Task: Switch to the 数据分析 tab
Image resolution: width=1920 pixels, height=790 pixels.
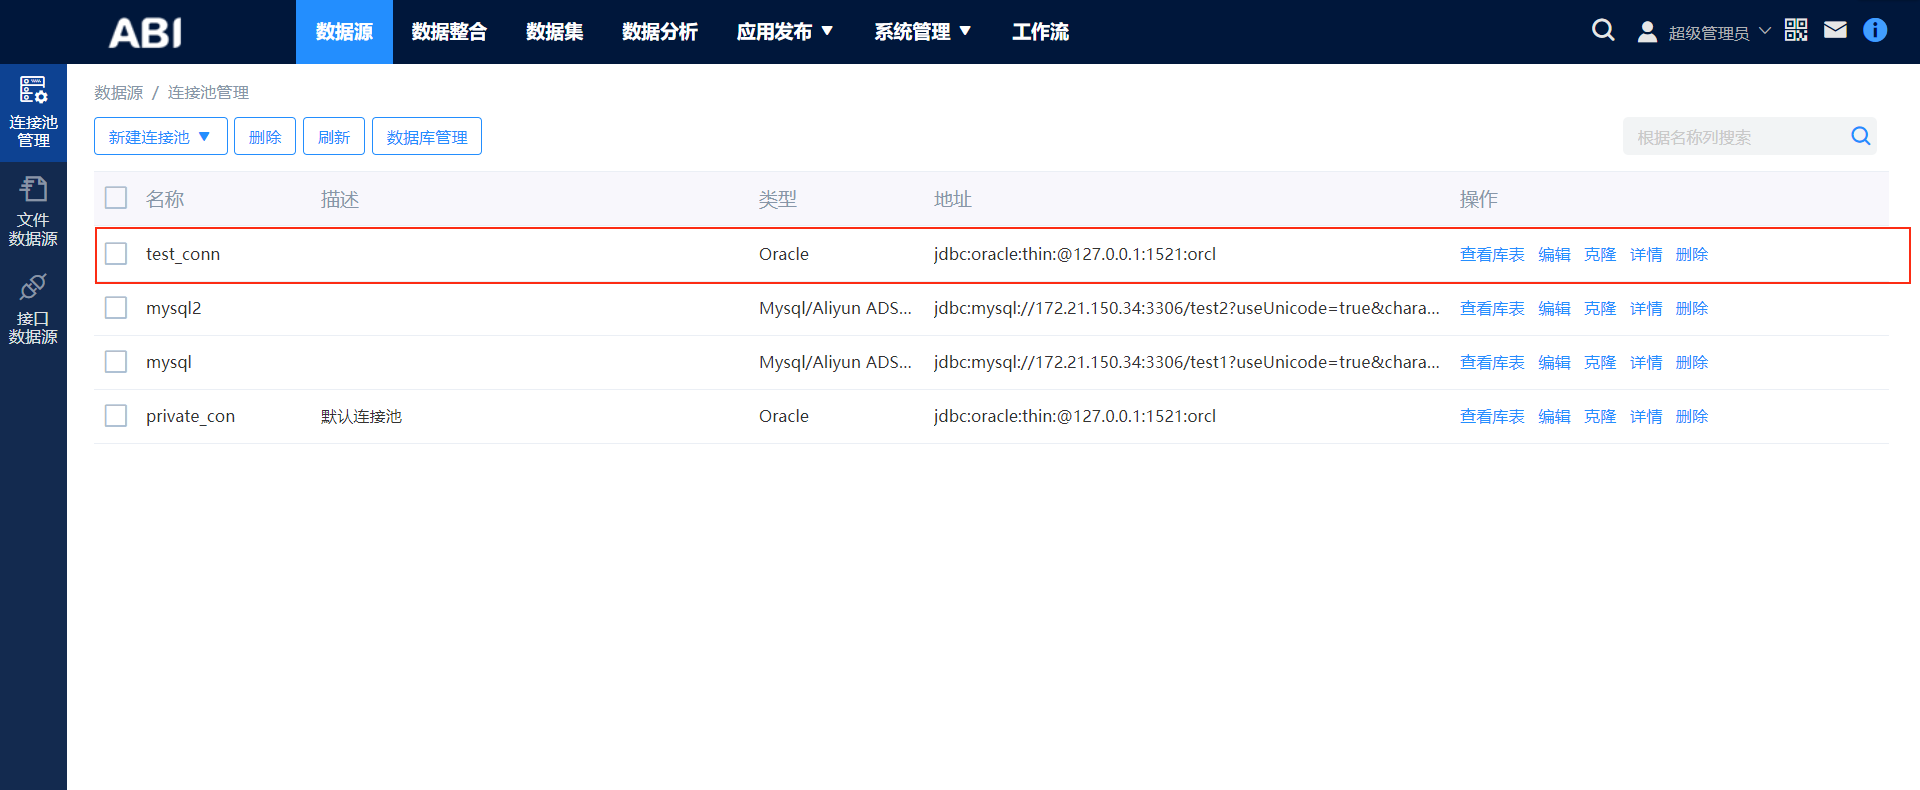Action: click(x=660, y=32)
